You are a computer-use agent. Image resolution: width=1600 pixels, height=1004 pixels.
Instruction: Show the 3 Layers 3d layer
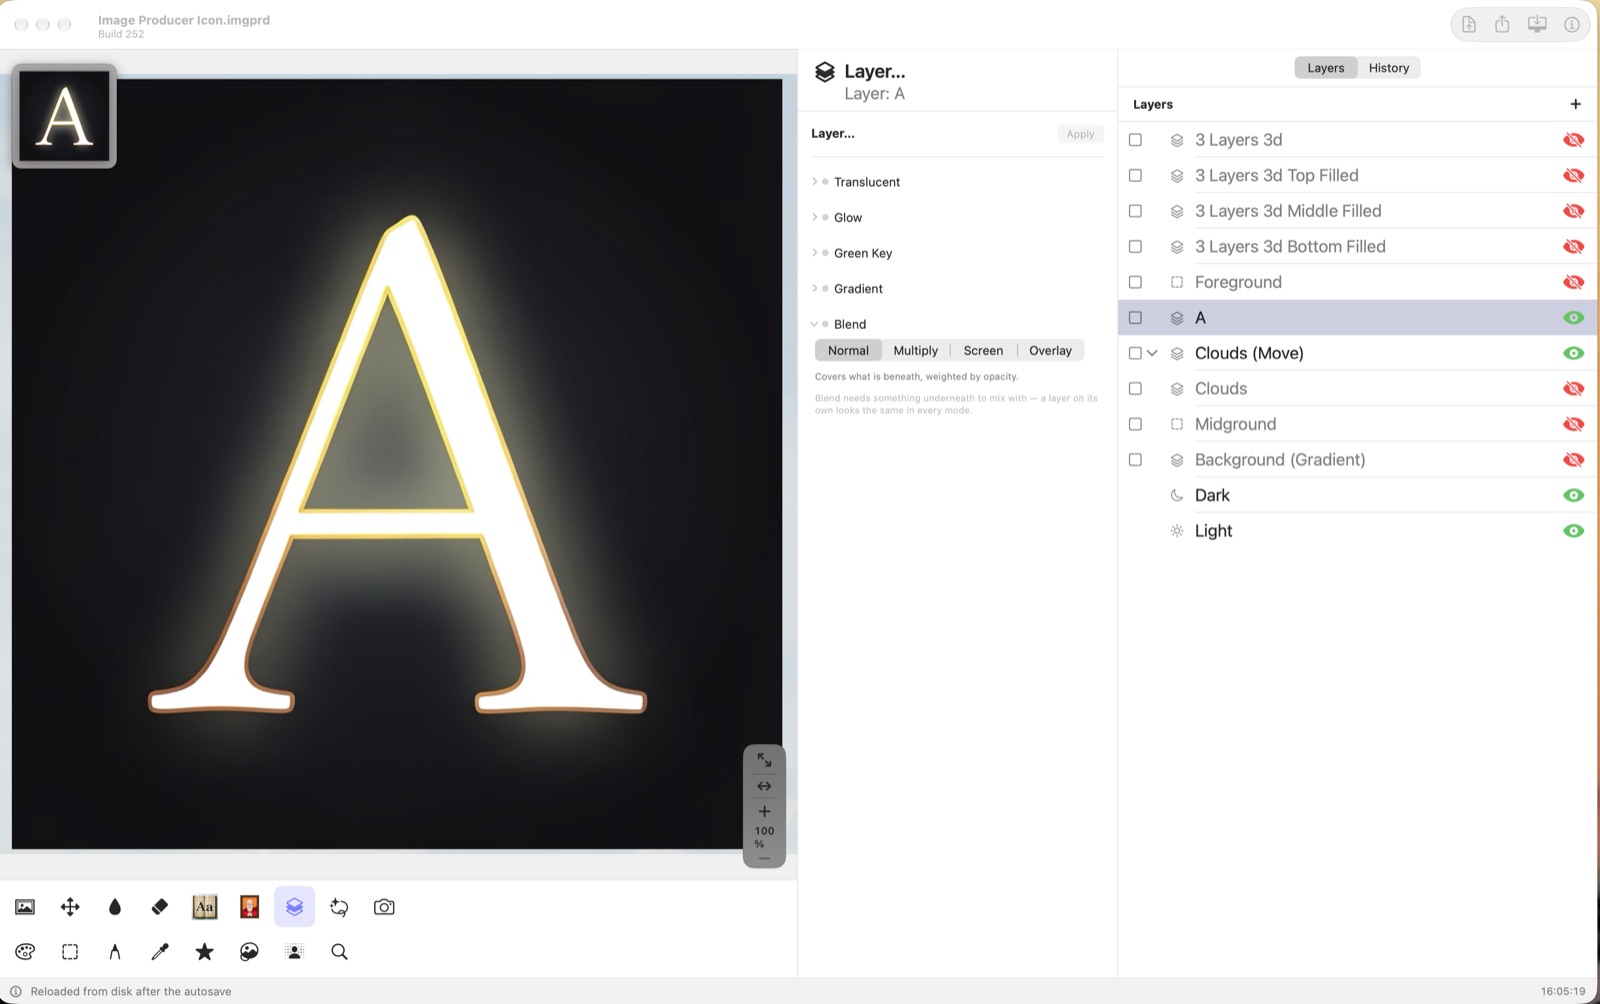[x=1573, y=140]
